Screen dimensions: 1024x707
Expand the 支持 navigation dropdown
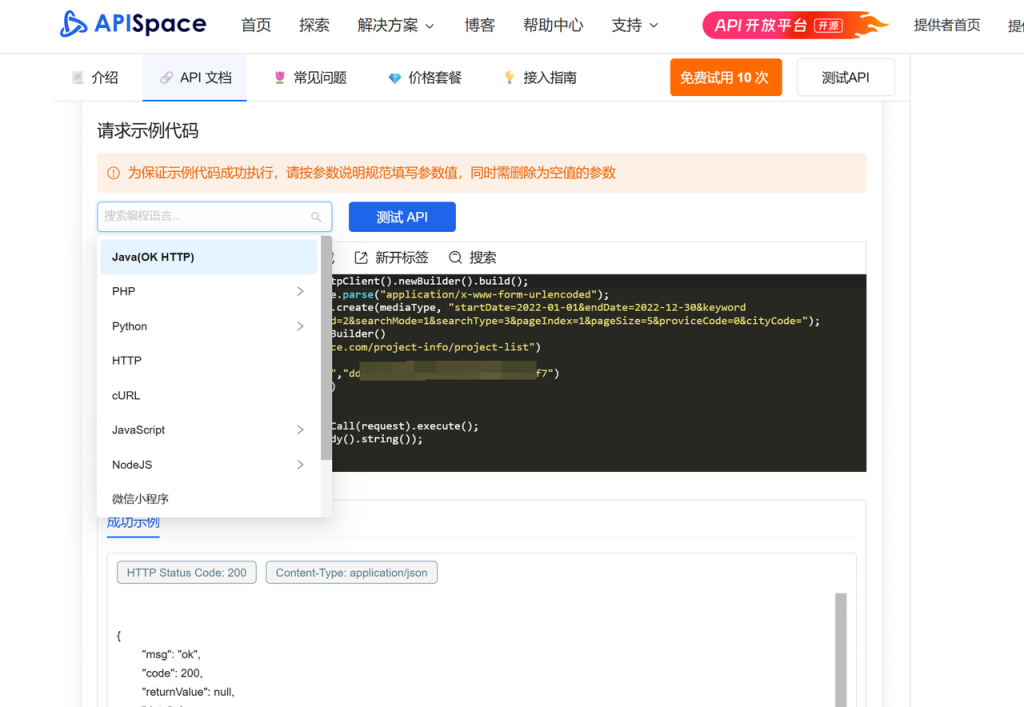point(635,25)
